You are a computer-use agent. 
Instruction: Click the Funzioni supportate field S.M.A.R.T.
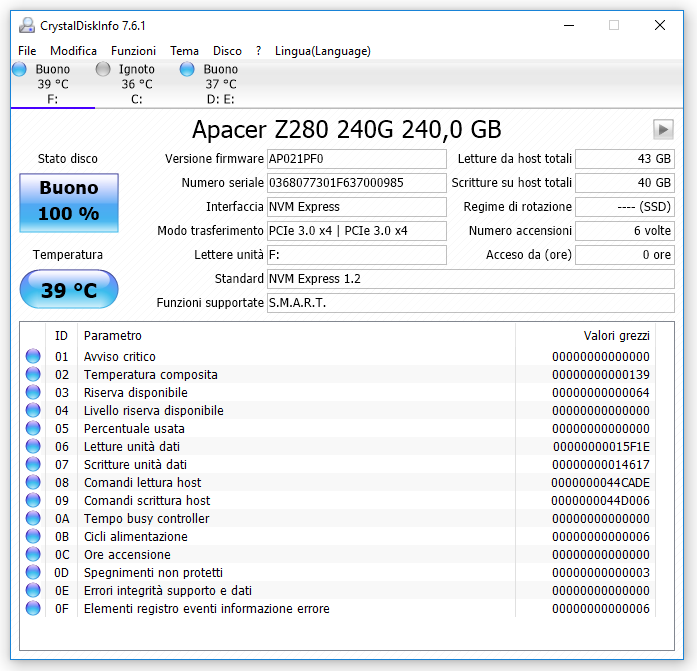(471, 303)
